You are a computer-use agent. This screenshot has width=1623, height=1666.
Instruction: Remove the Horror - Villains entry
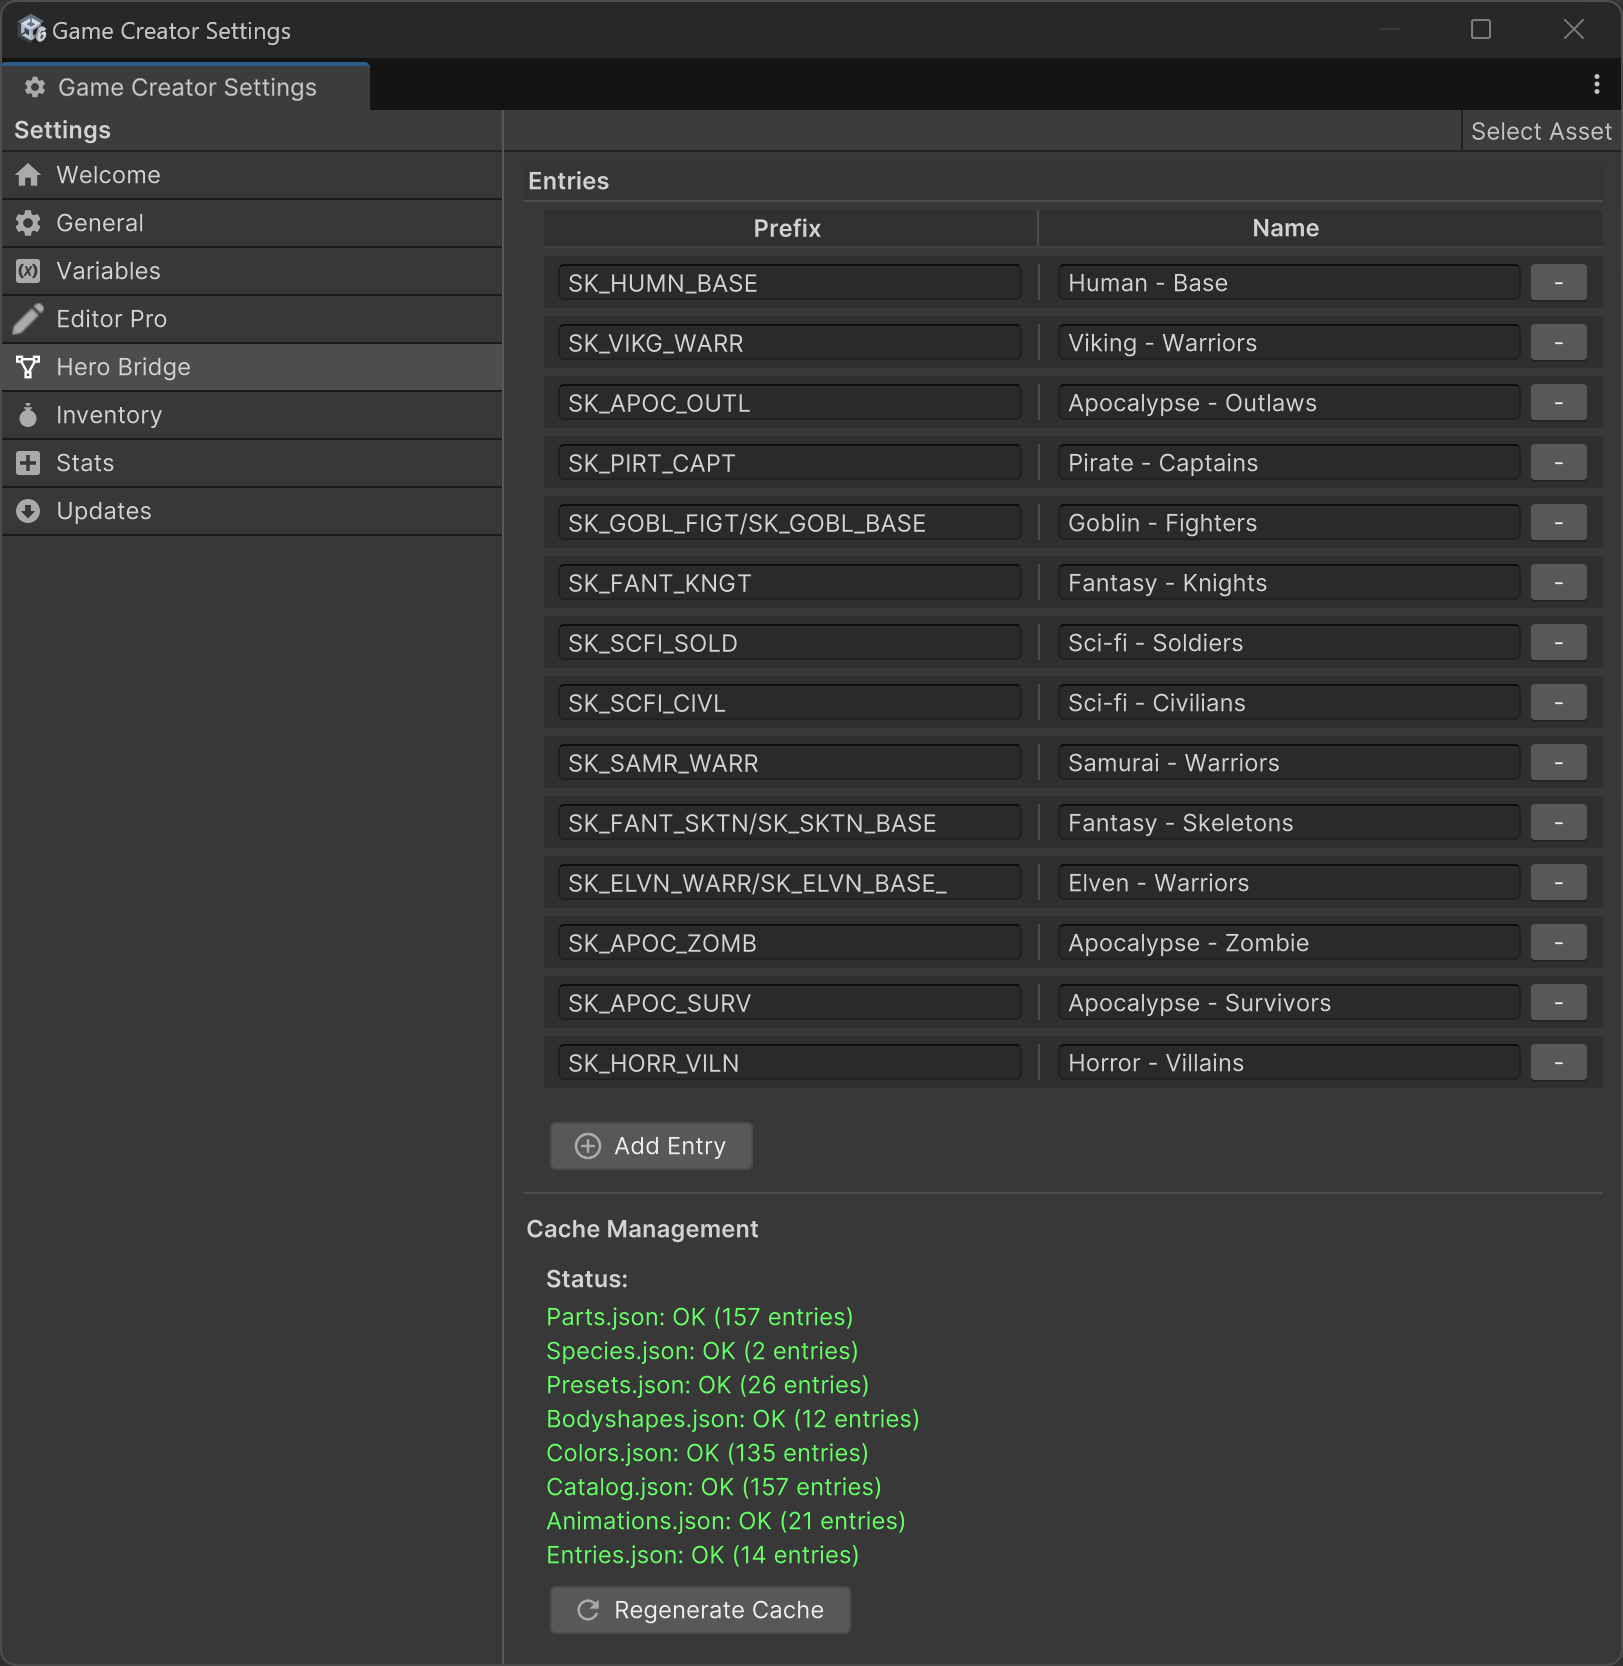click(x=1558, y=1063)
